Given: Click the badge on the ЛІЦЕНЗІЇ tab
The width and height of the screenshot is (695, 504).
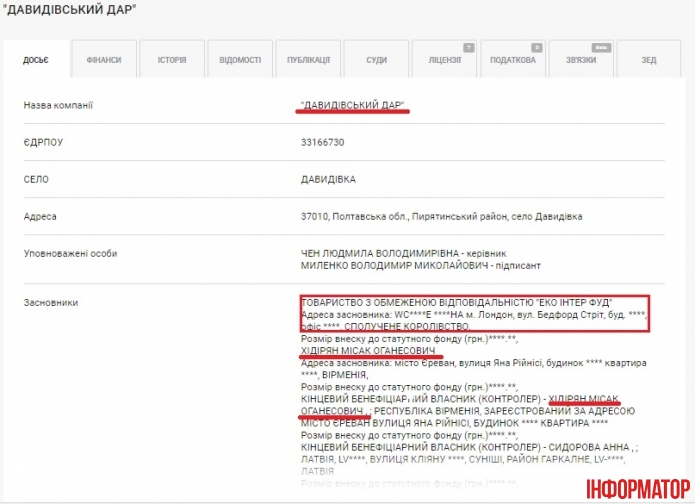Looking at the screenshot, I should [469, 47].
